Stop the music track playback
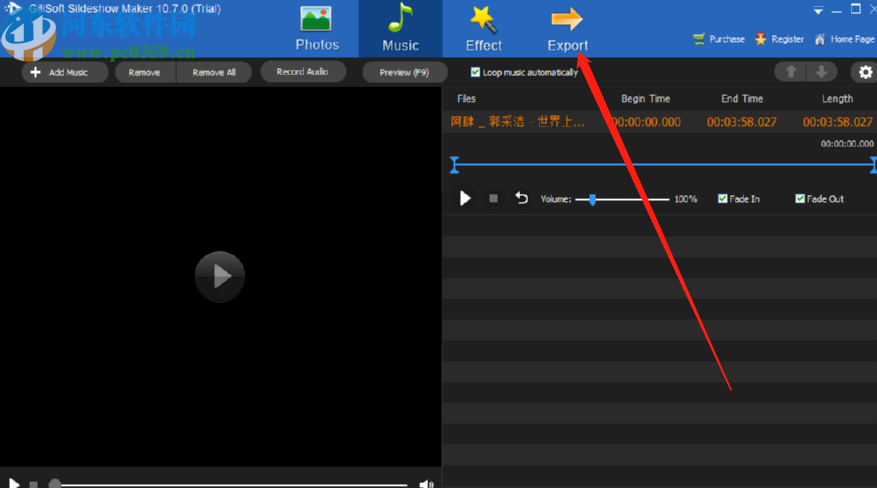 pos(493,198)
